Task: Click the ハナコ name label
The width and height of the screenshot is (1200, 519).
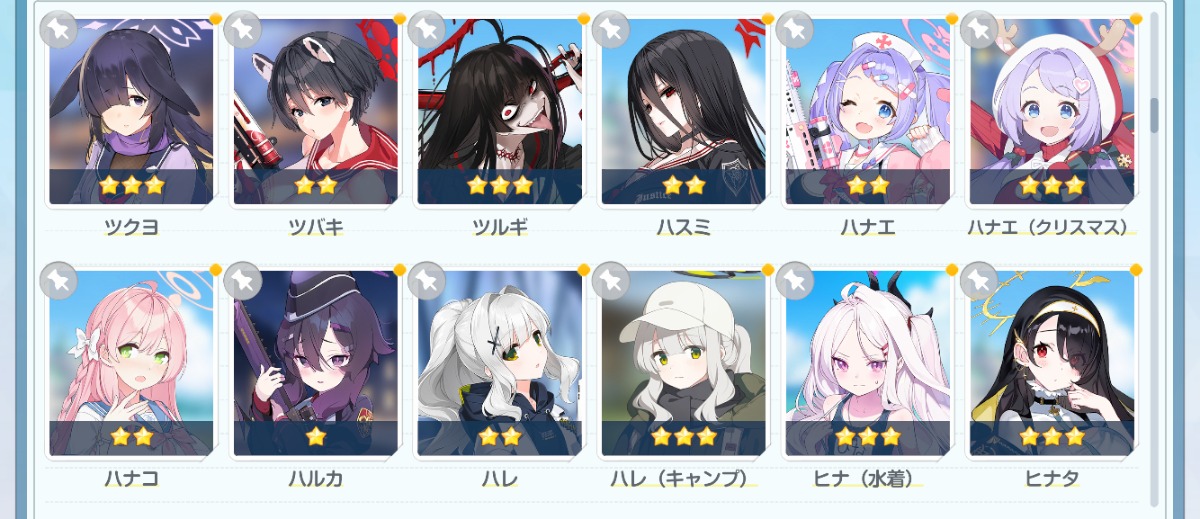Action: (x=132, y=479)
